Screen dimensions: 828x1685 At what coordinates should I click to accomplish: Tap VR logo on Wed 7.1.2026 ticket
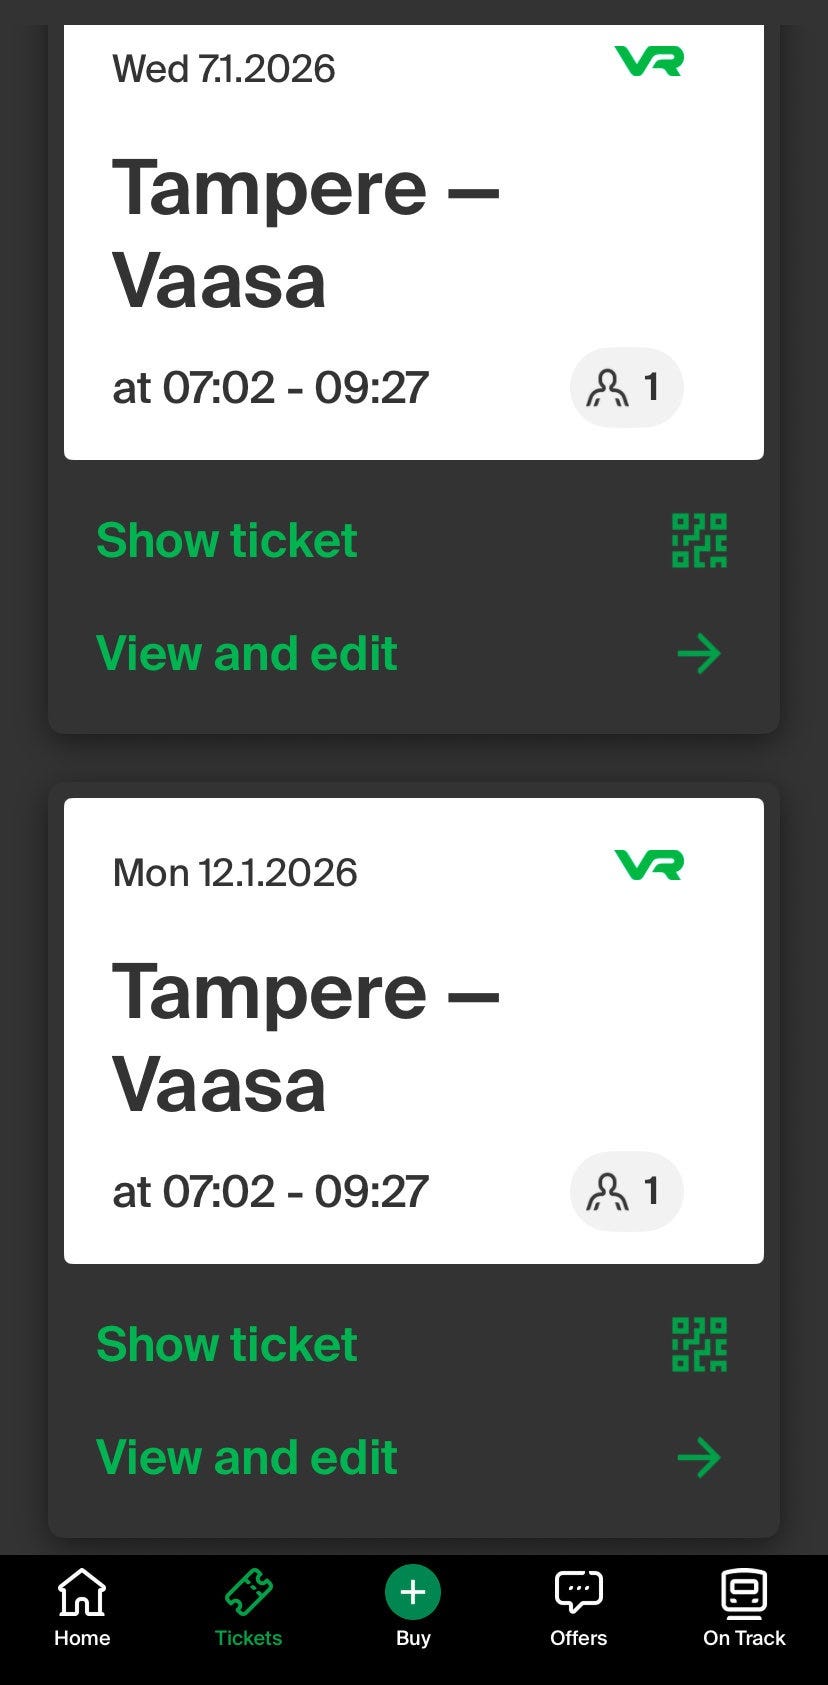[x=649, y=62]
